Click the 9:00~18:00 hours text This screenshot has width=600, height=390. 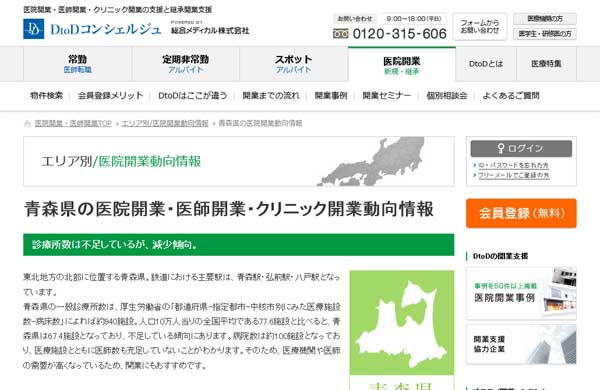pos(414,19)
